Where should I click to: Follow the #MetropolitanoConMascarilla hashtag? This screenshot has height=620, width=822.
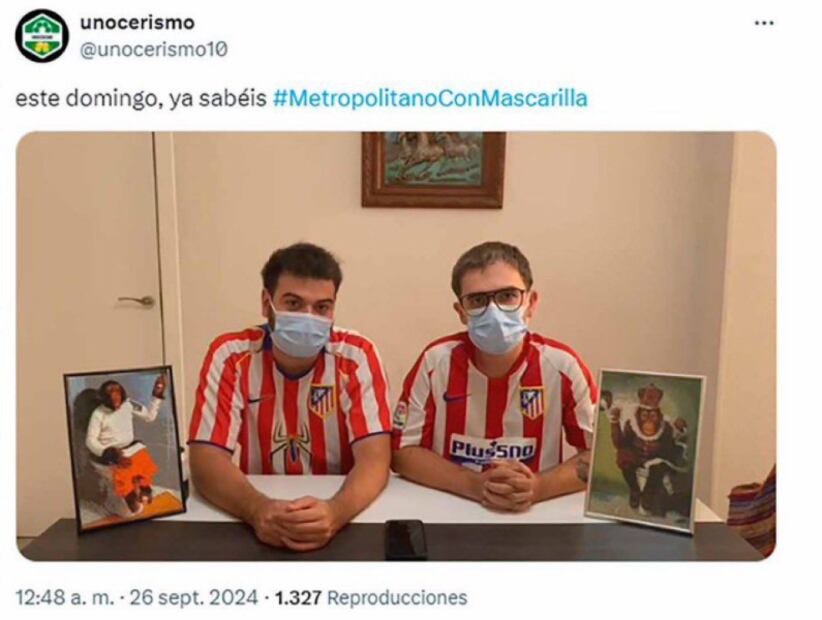(430, 99)
